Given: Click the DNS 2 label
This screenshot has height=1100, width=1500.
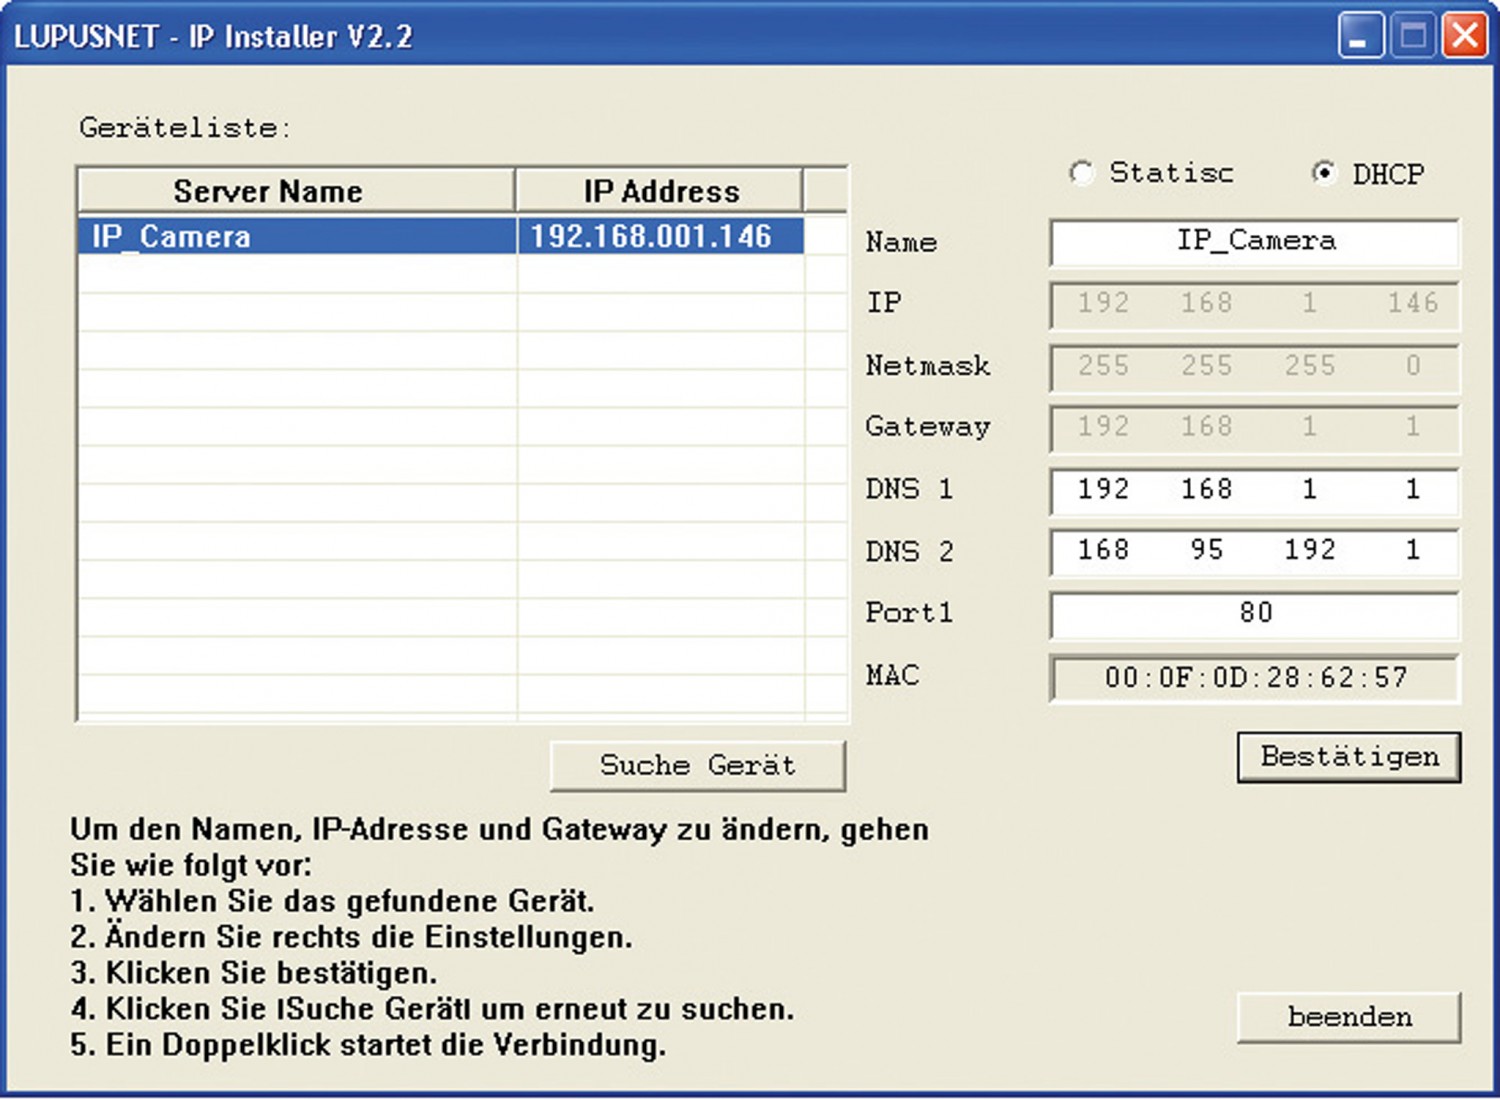Looking at the screenshot, I should tap(909, 551).
